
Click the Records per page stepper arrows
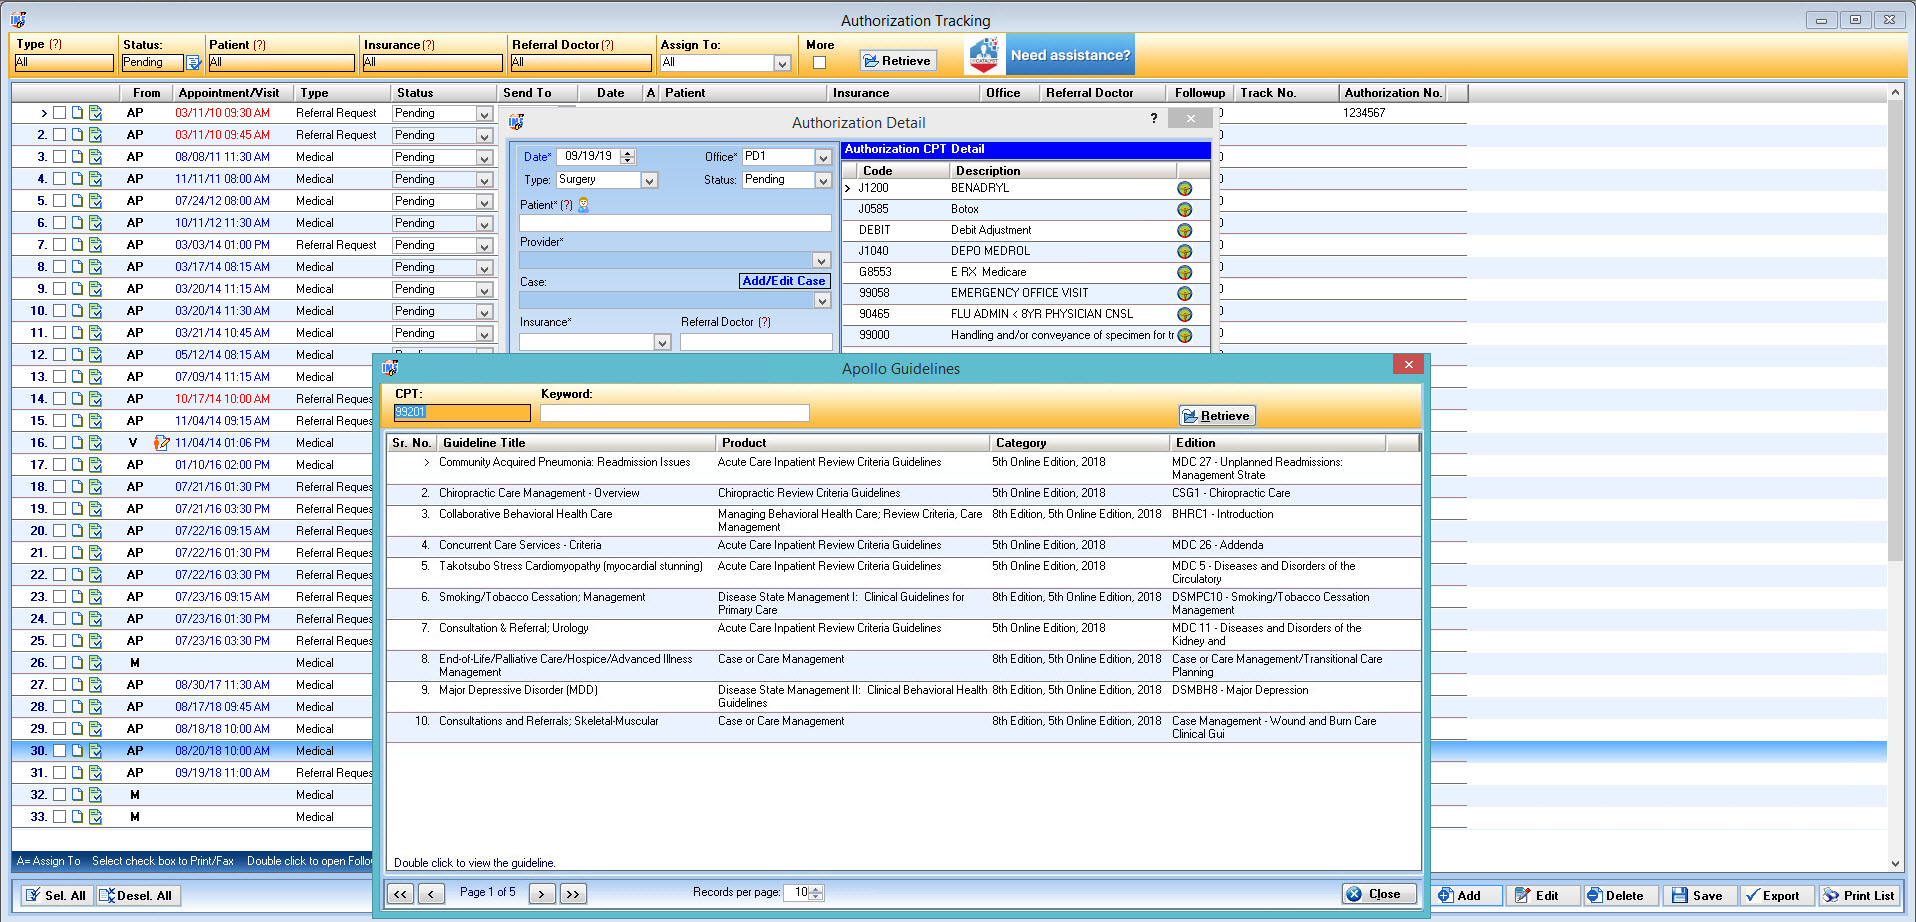816,893
